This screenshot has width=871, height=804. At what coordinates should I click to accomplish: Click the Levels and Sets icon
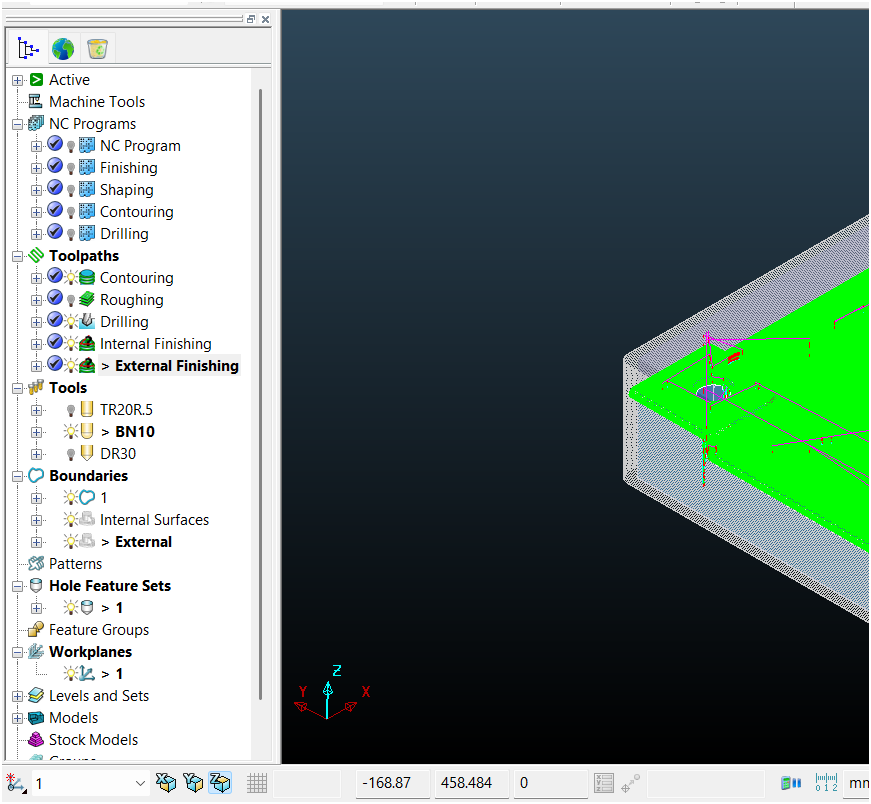tap(36, 695)
